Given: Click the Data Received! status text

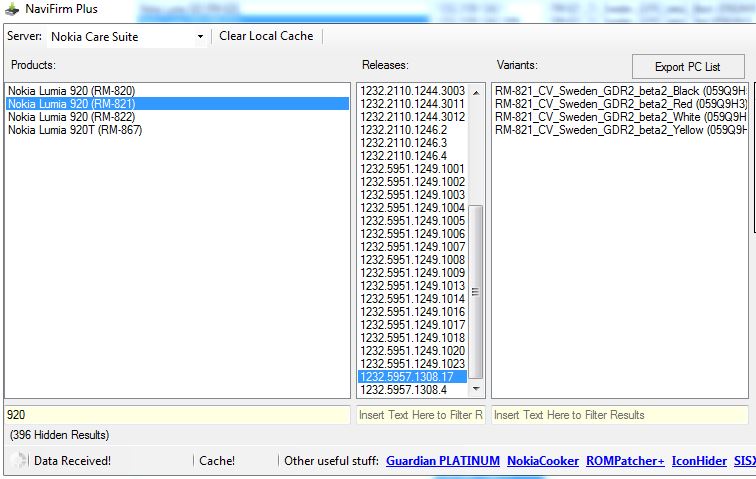Looking at the screenshot, I should [72, 461].
